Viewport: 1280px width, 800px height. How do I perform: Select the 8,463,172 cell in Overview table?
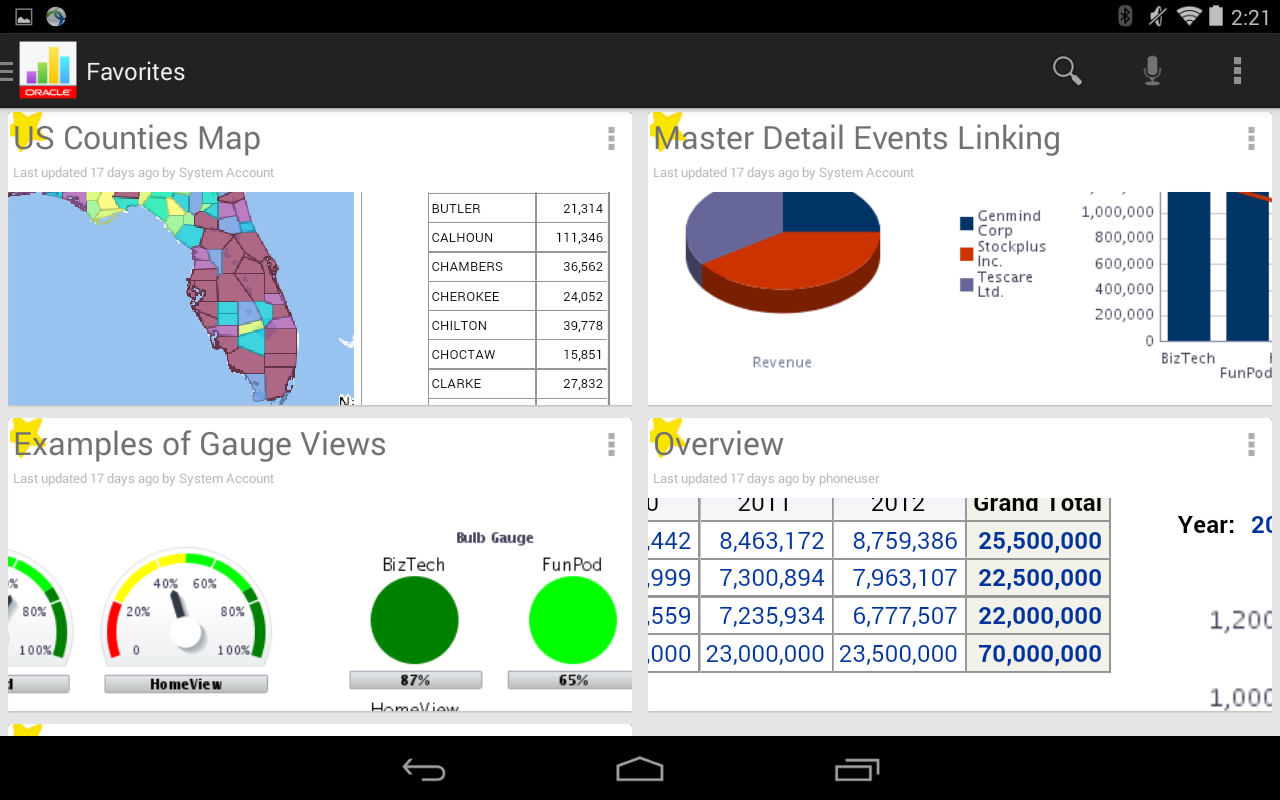point(766,541)
